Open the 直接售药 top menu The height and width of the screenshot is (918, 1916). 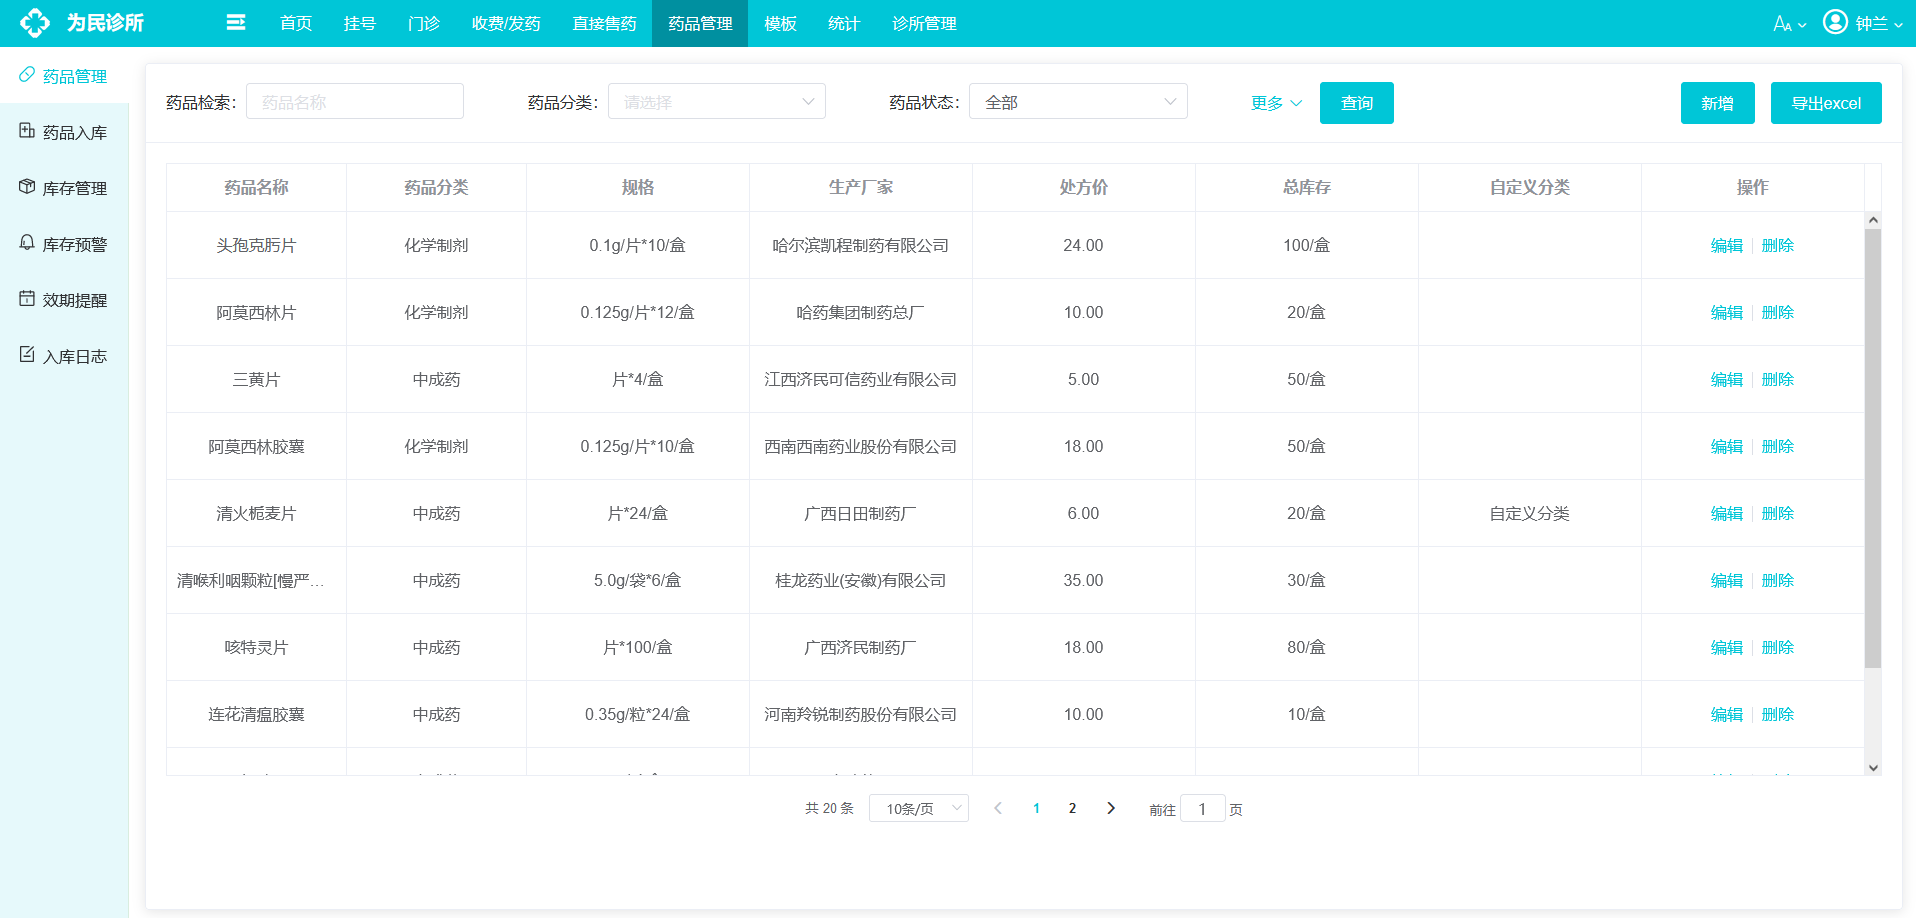604,23
